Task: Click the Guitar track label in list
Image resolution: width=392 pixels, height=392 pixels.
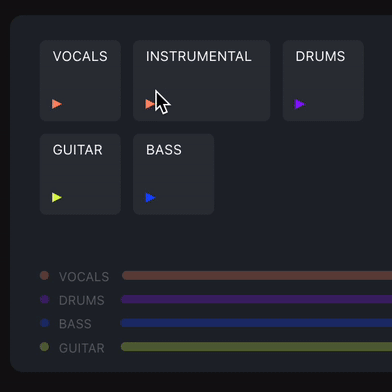Action: pos(82,348)
